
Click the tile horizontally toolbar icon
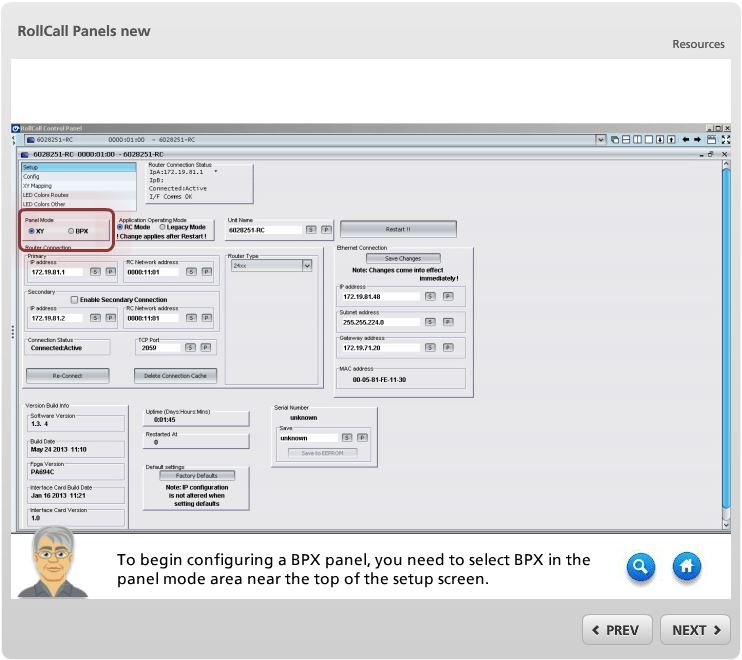[x=626, y=140]
